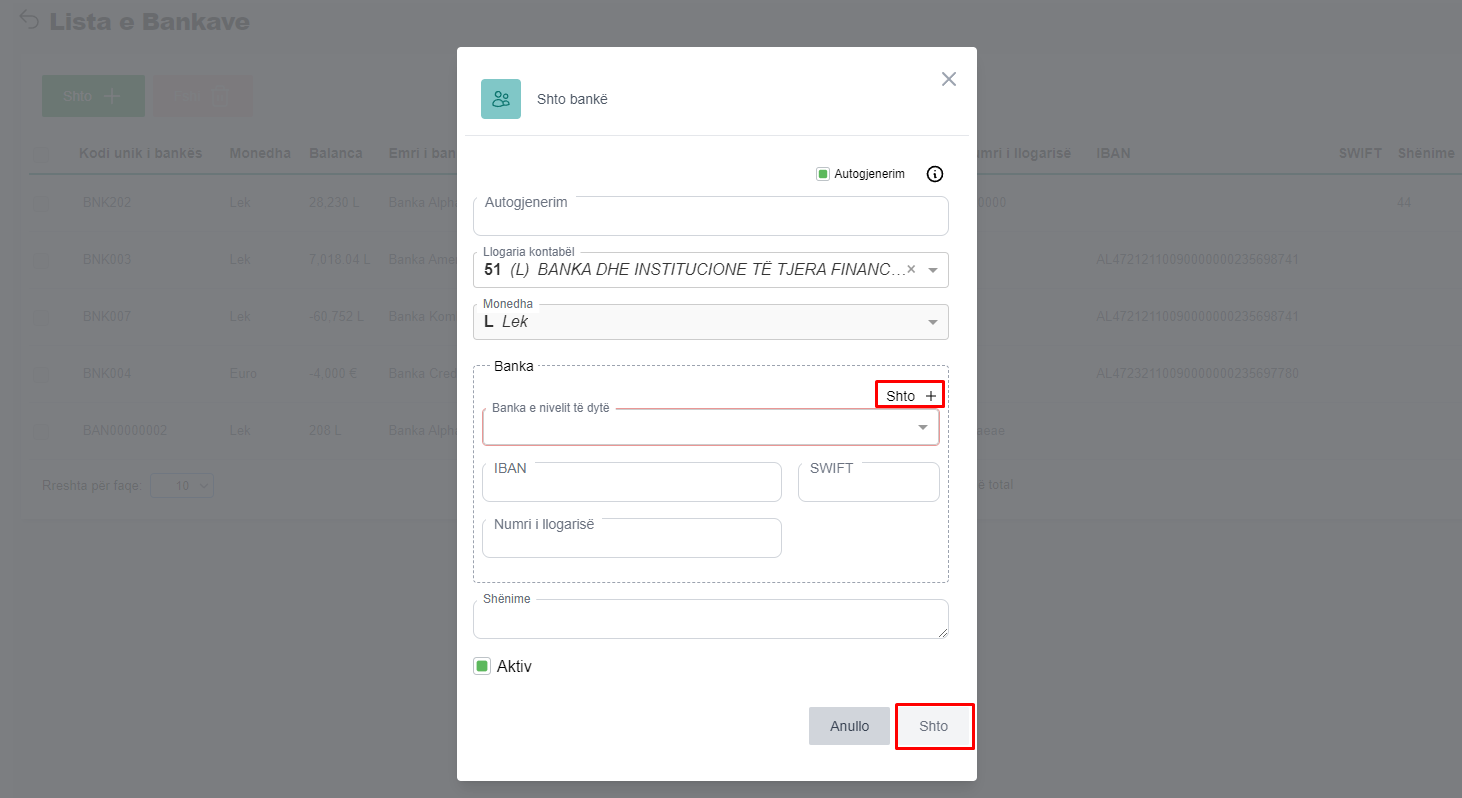Focus the SWIFT text field
Screen dimensions: 1462x798
pyautogui.click(x=868, y=483)
